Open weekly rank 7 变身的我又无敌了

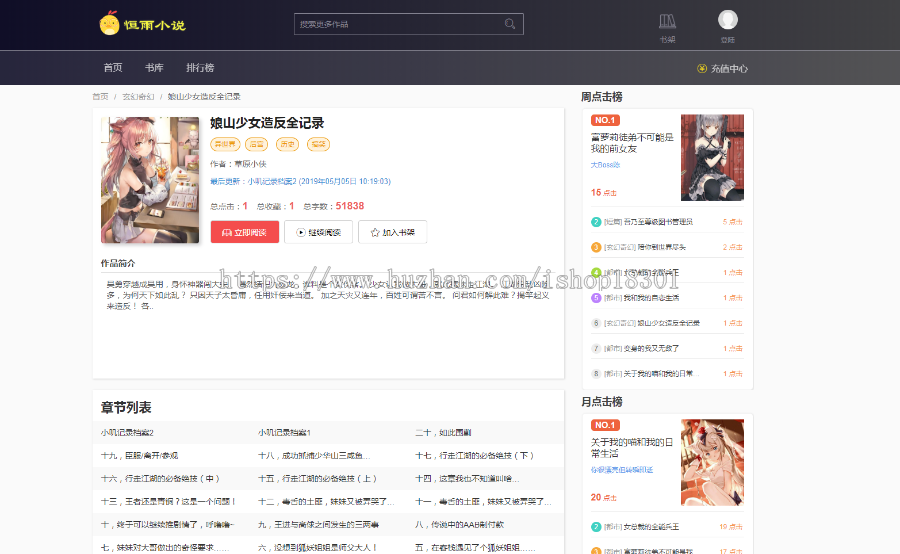[x=651, y=348]
